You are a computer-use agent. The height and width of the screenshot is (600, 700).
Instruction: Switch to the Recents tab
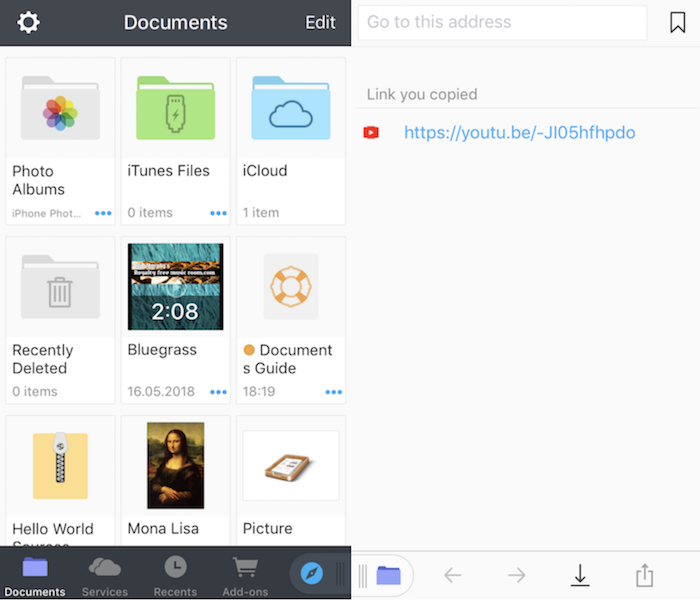[175, 575]
